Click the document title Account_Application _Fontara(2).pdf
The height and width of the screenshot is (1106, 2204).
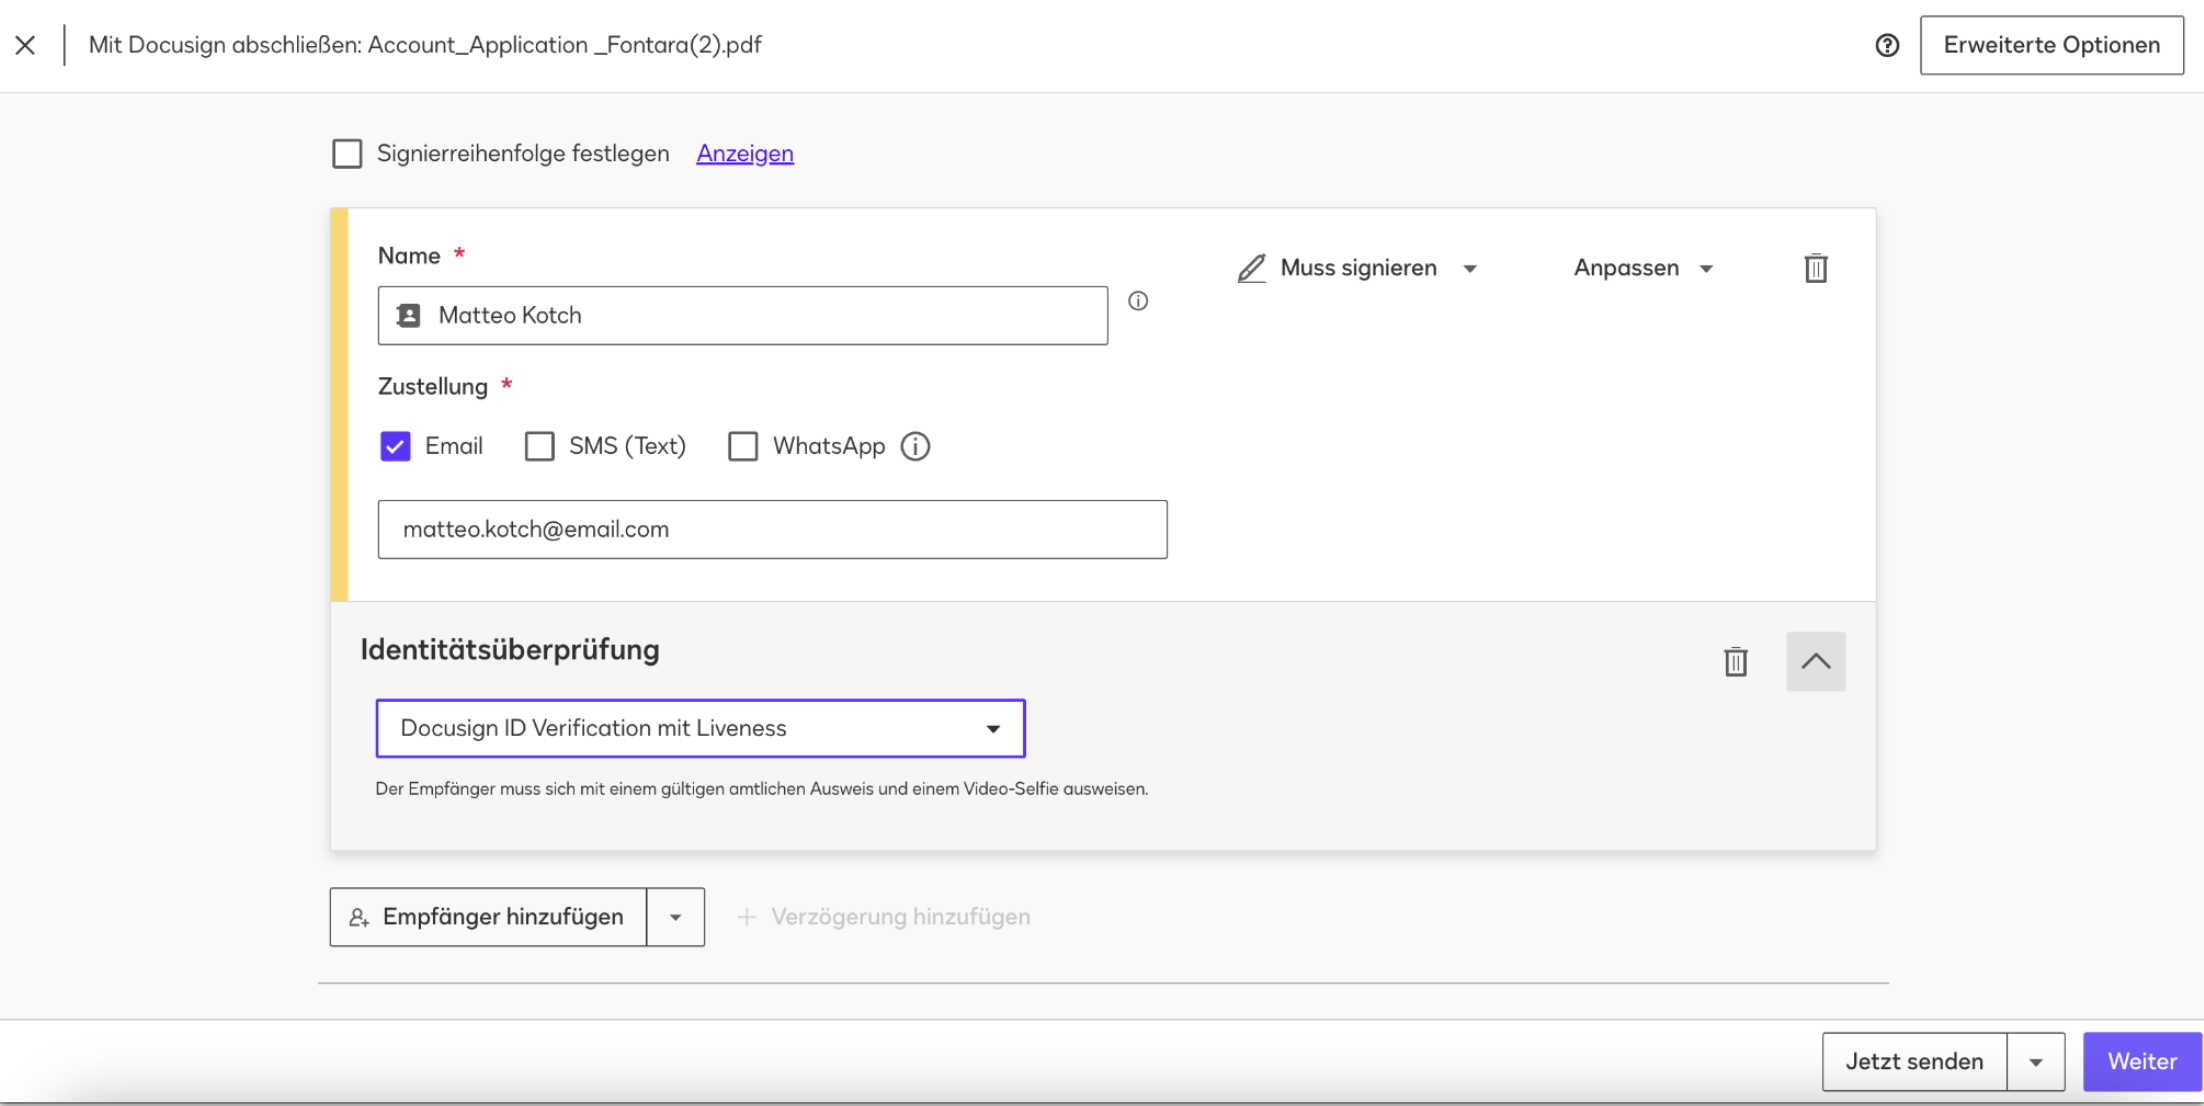(x=564, y=45)
